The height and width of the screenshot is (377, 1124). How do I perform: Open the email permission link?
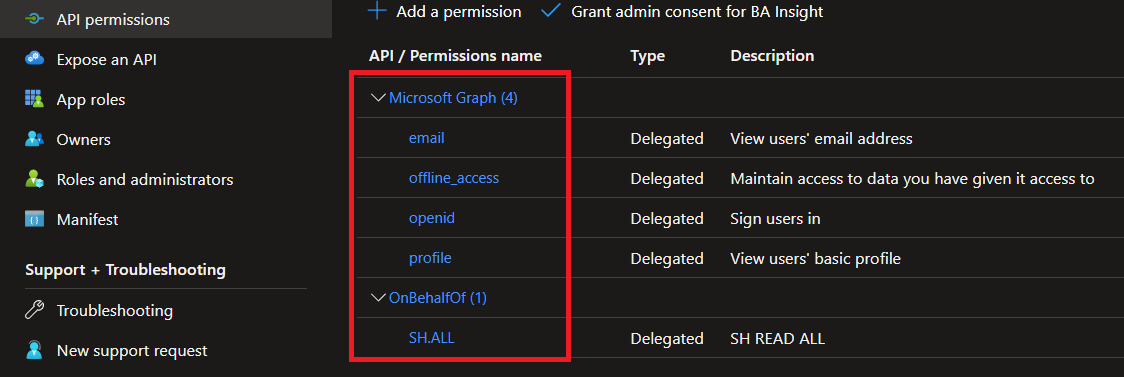coord(427,138)
